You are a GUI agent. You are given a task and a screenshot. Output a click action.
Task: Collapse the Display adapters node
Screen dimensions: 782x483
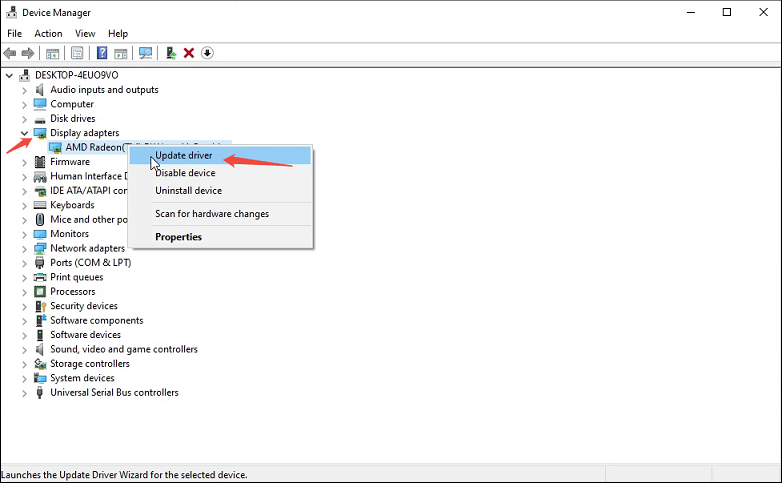coord(24,133)
